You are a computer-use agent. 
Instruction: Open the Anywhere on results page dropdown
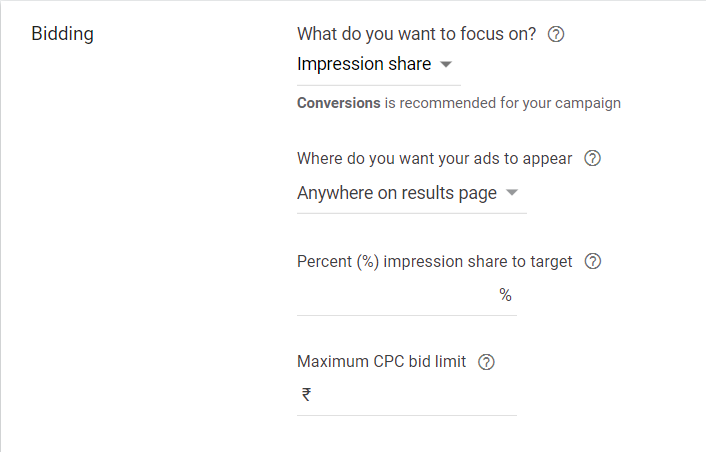(410, 193)
